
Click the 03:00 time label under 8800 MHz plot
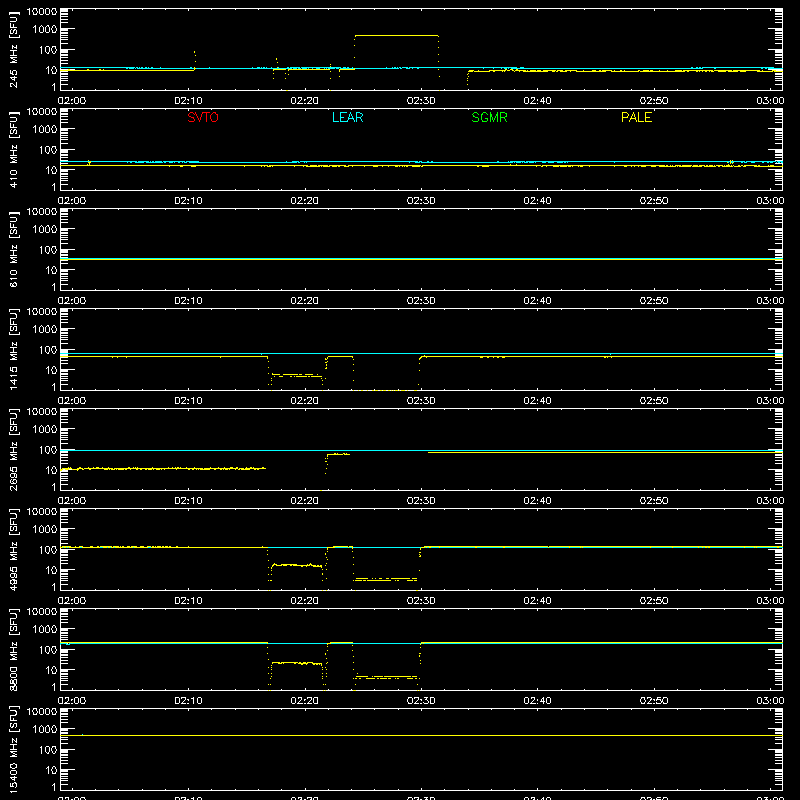[x=770, y=701]
